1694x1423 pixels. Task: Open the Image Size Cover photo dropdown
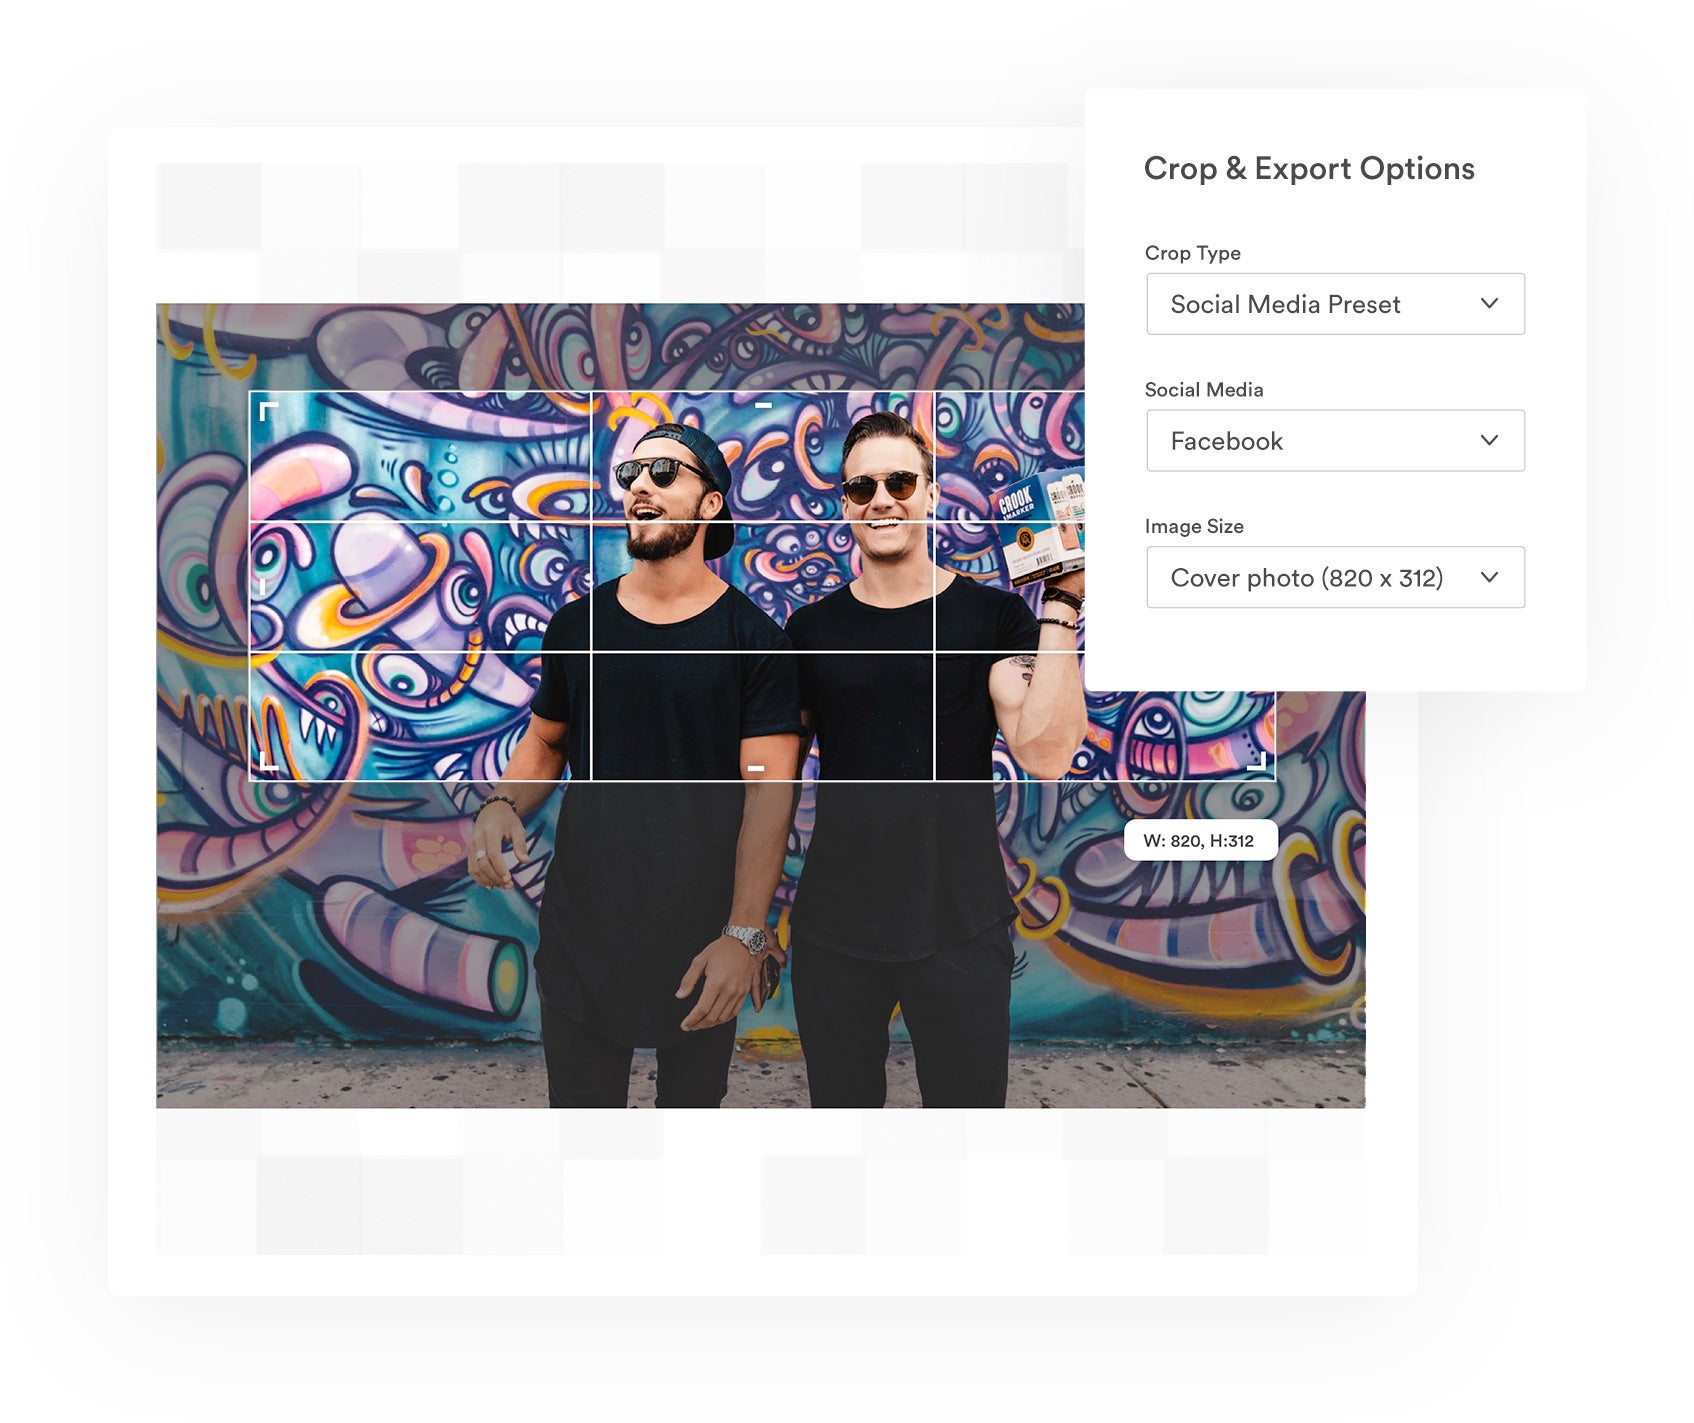click(x=1335, y=577)
